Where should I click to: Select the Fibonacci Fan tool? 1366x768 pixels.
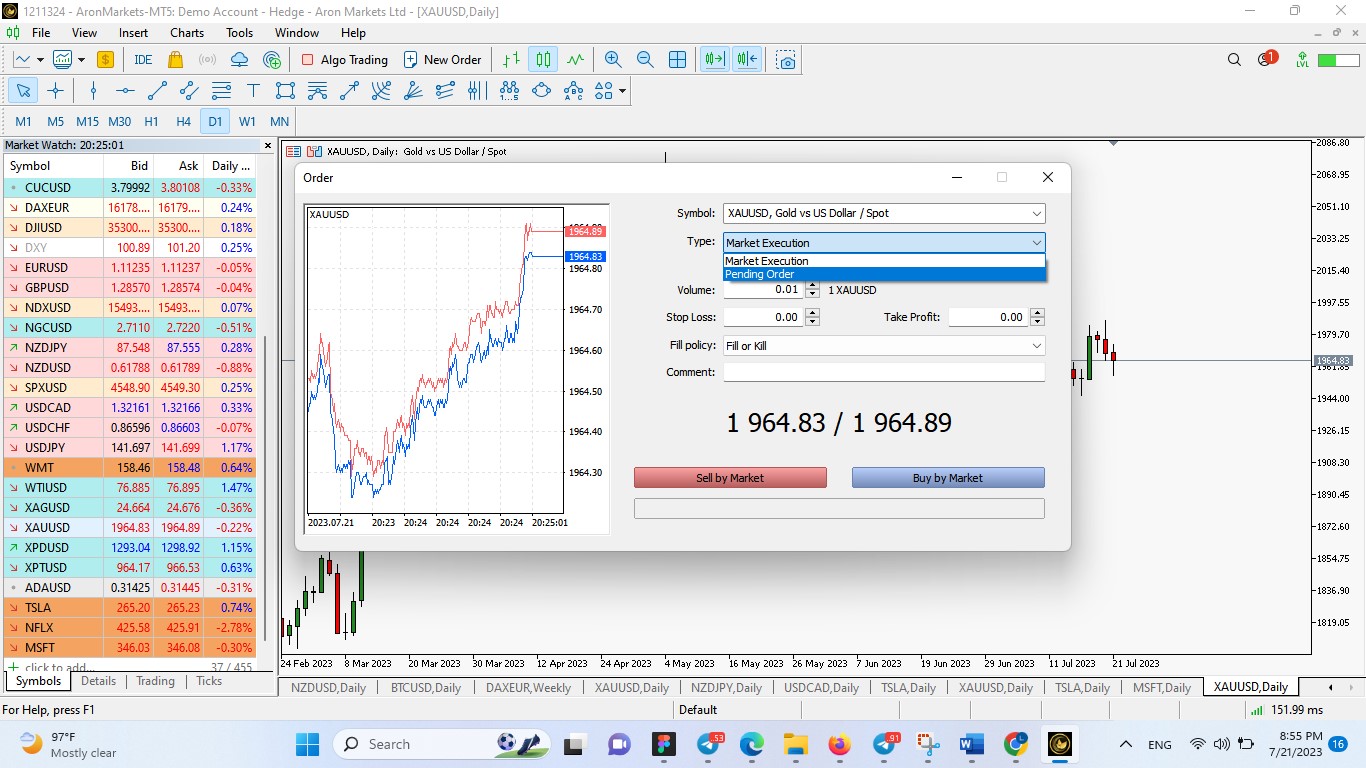click(x=413, y=91)
